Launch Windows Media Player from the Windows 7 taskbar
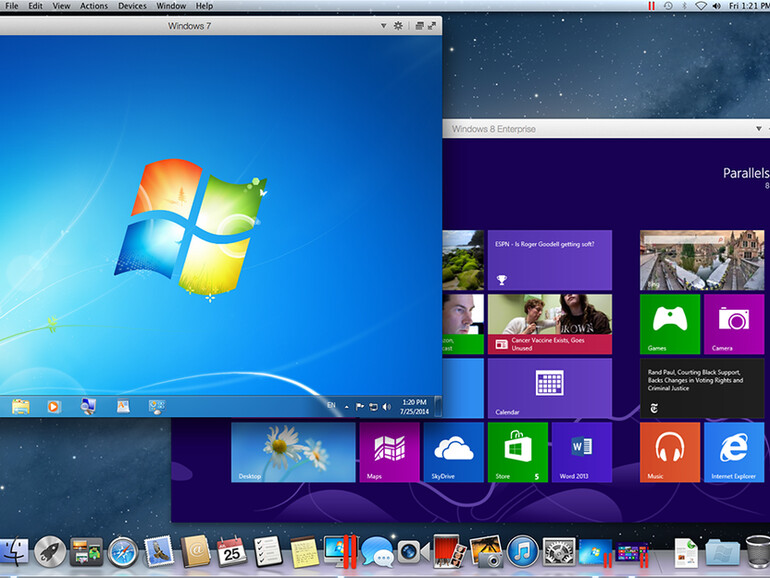The image size is (770, 578). 54,406
